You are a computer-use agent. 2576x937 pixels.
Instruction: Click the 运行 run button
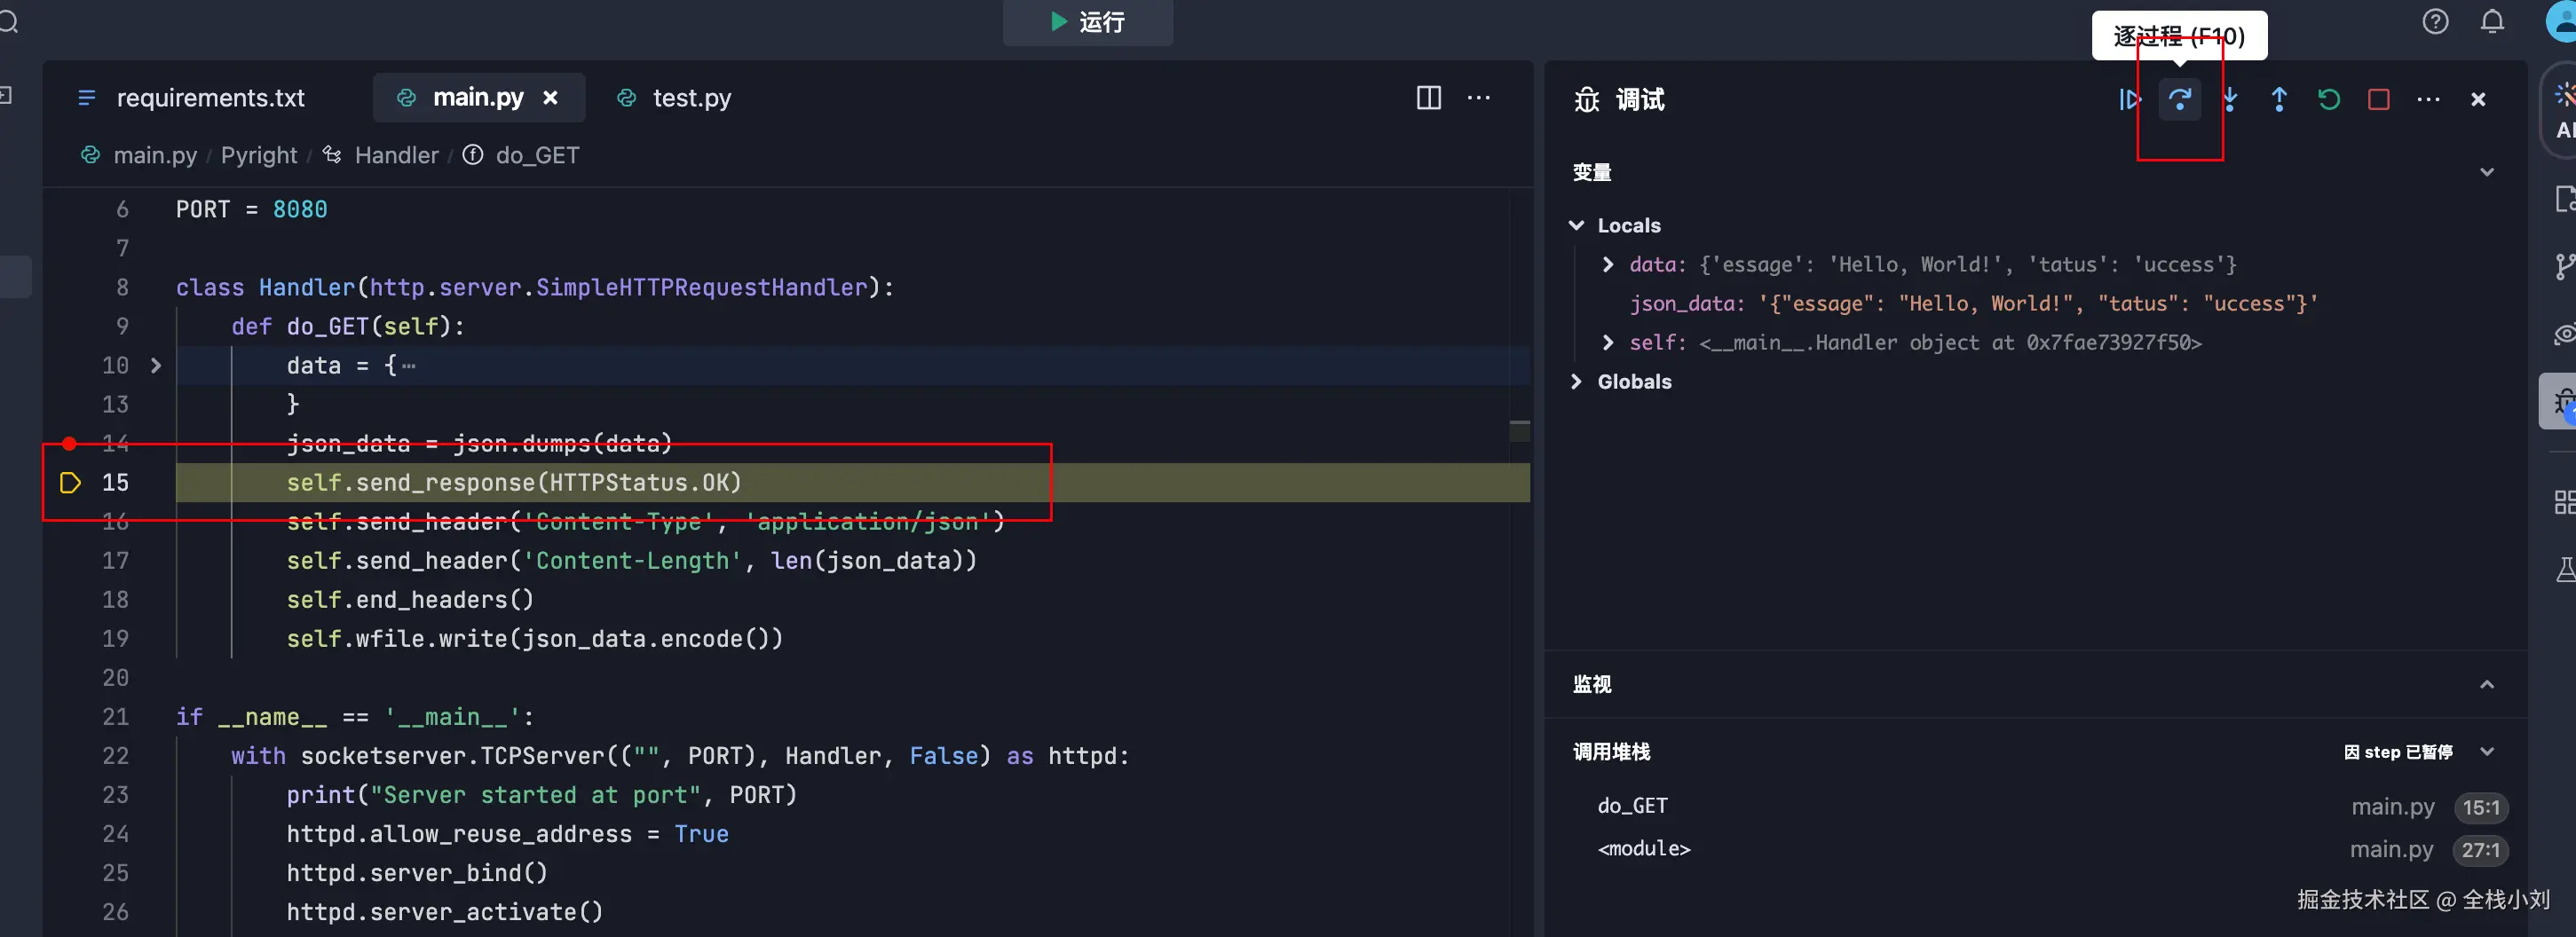1087,21
